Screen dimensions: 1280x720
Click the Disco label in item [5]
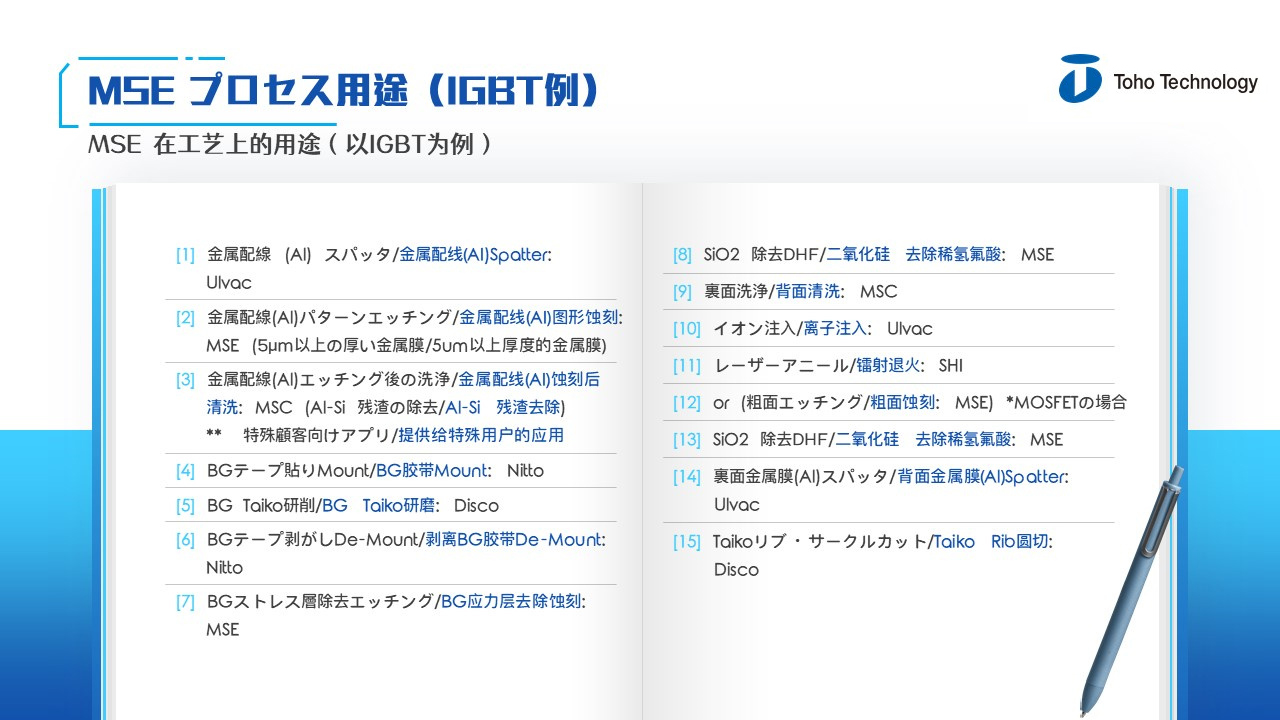(x=475, y=506)
